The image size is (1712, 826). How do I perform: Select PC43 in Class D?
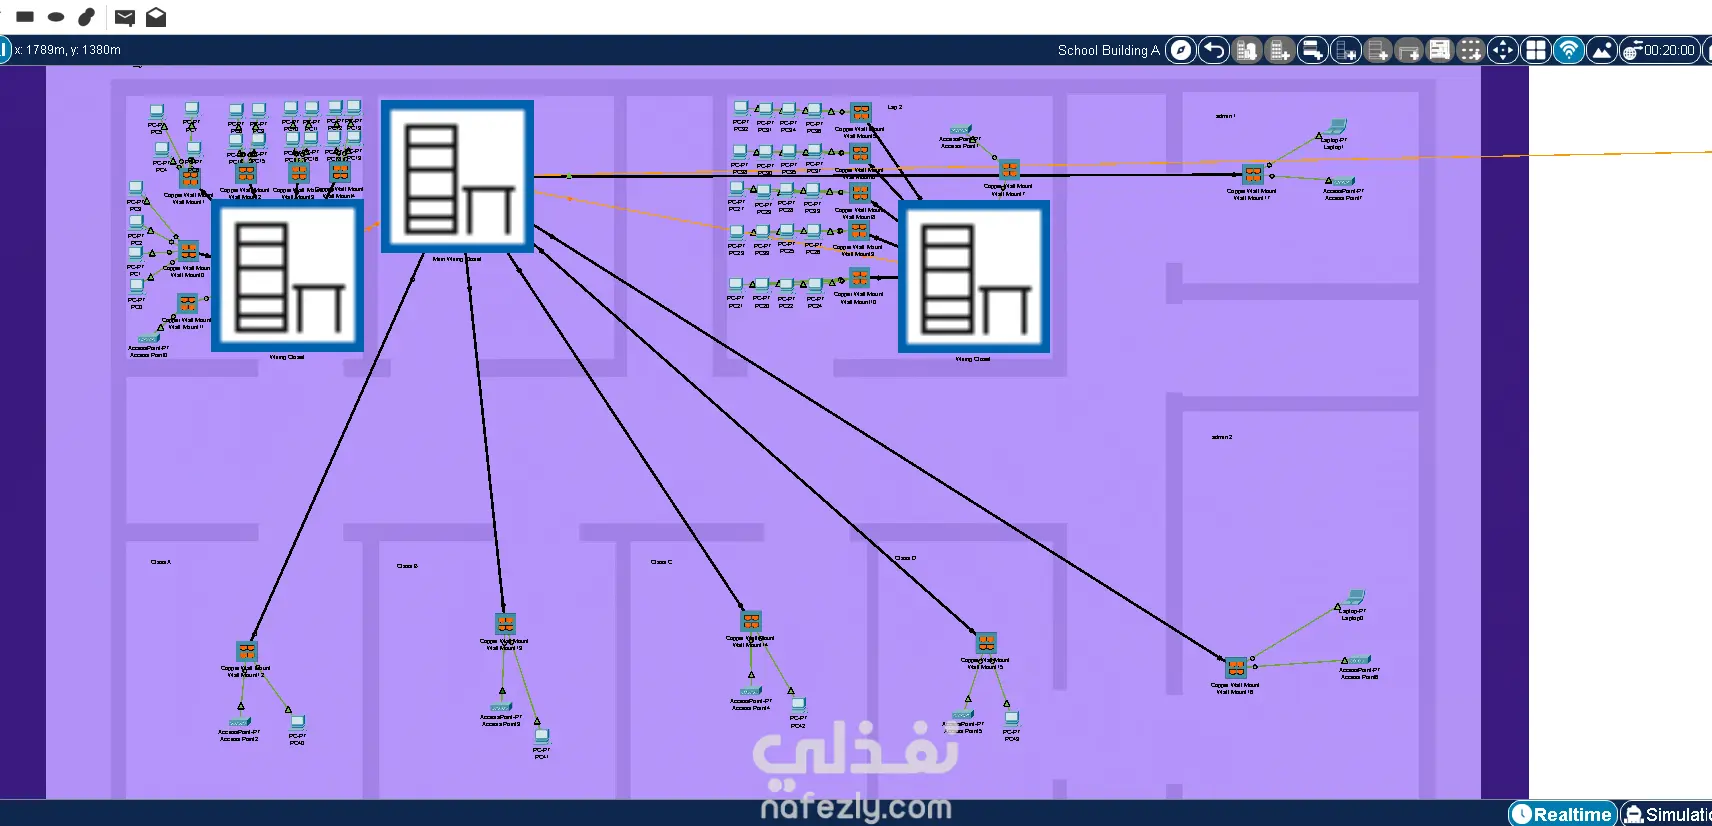pyautogui.click(x=1012, y=720)
